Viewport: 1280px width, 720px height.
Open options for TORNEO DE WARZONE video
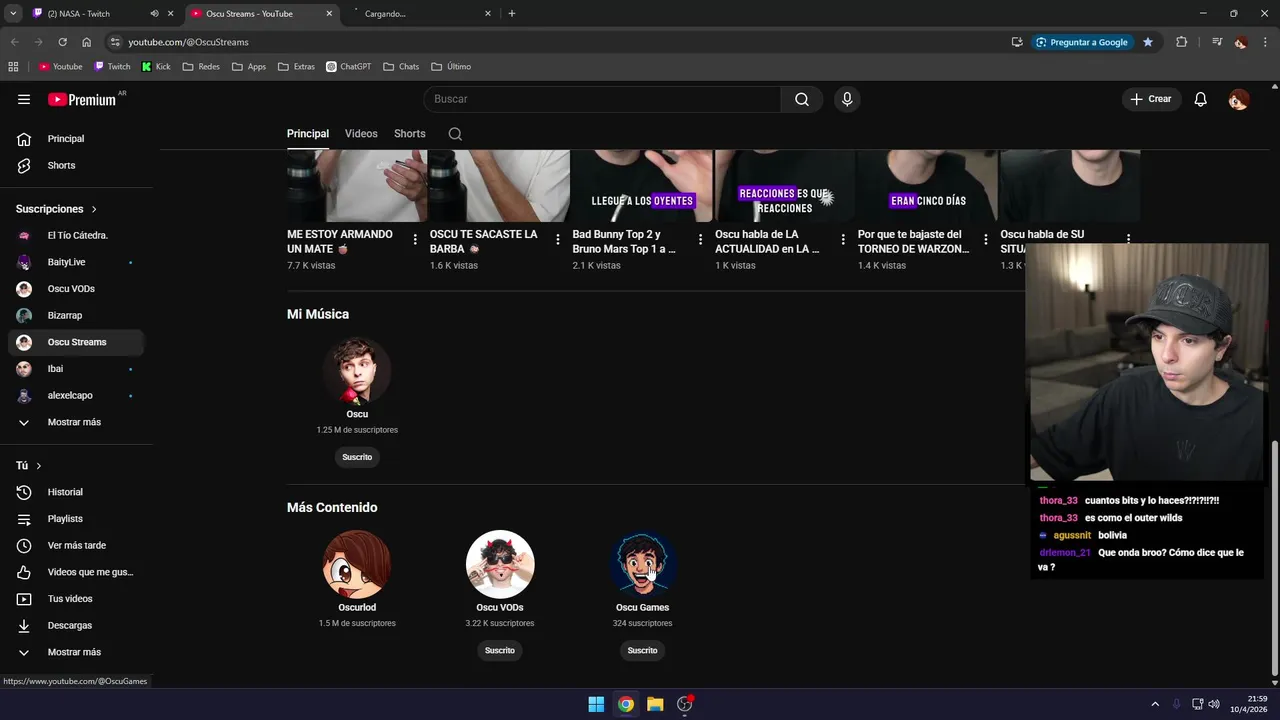(x=986, y=240)
